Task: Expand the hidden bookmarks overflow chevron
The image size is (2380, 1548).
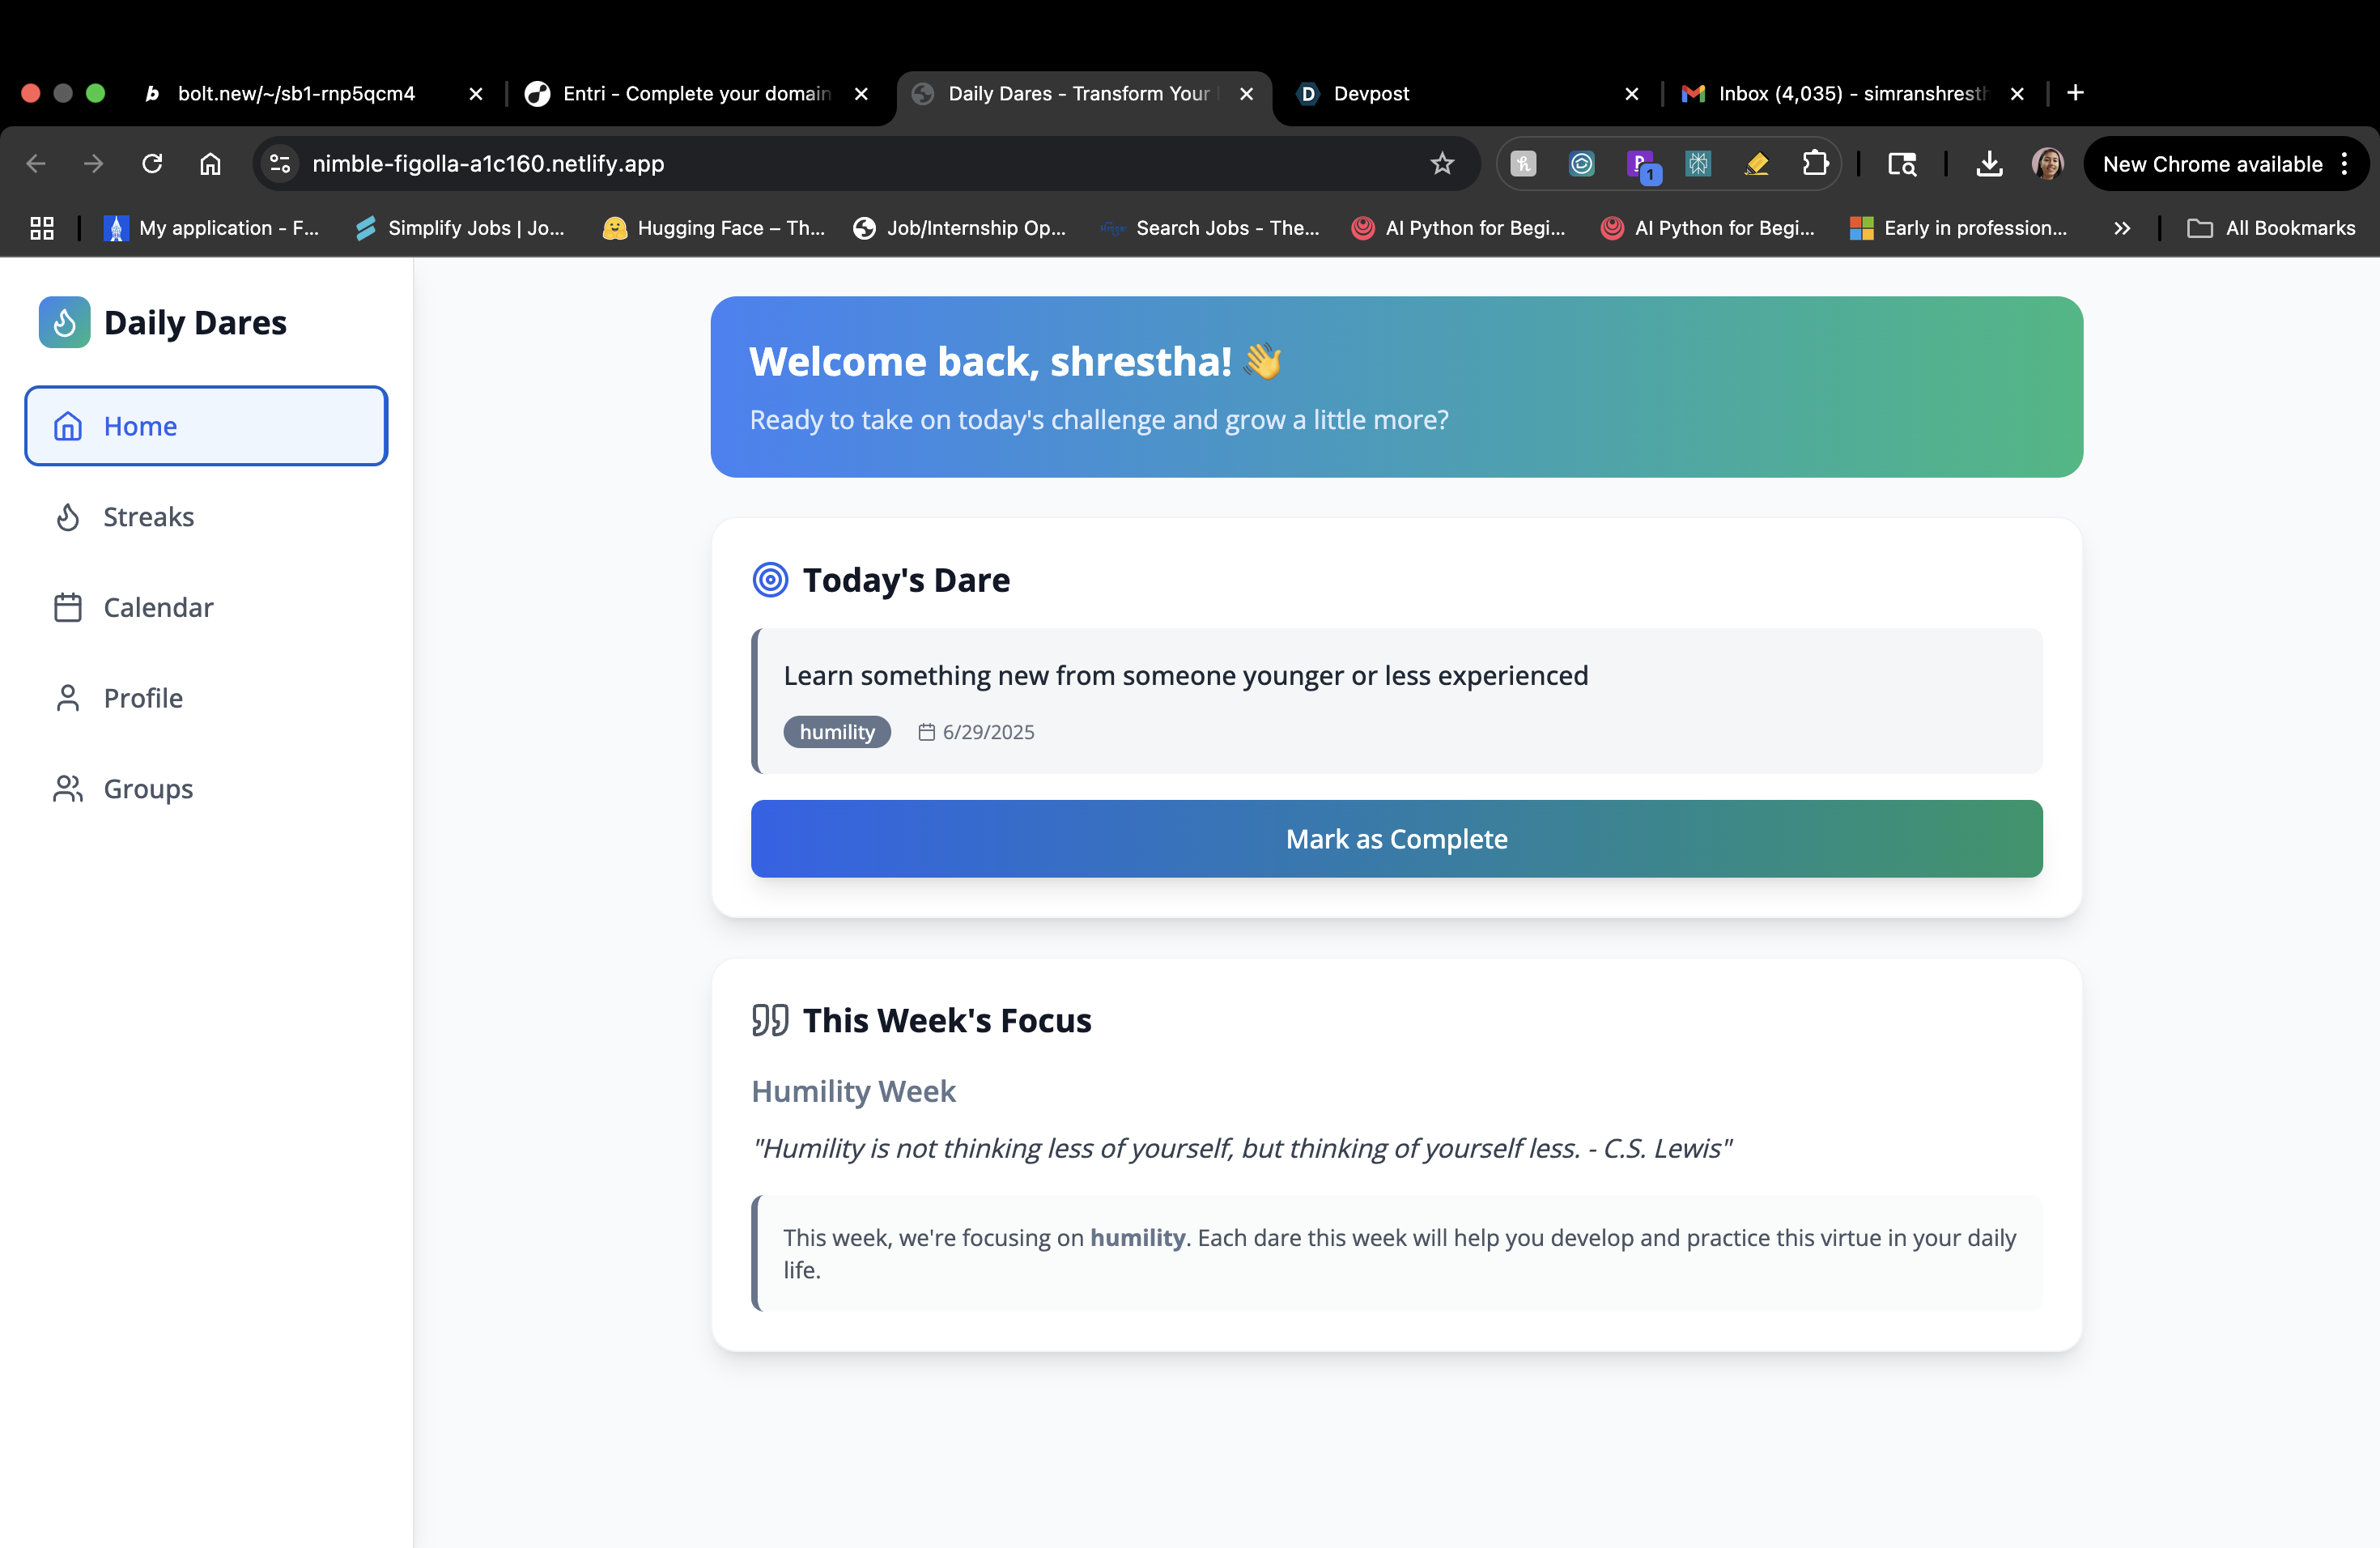Action: pyautogui.click(x=2122, y=228)
